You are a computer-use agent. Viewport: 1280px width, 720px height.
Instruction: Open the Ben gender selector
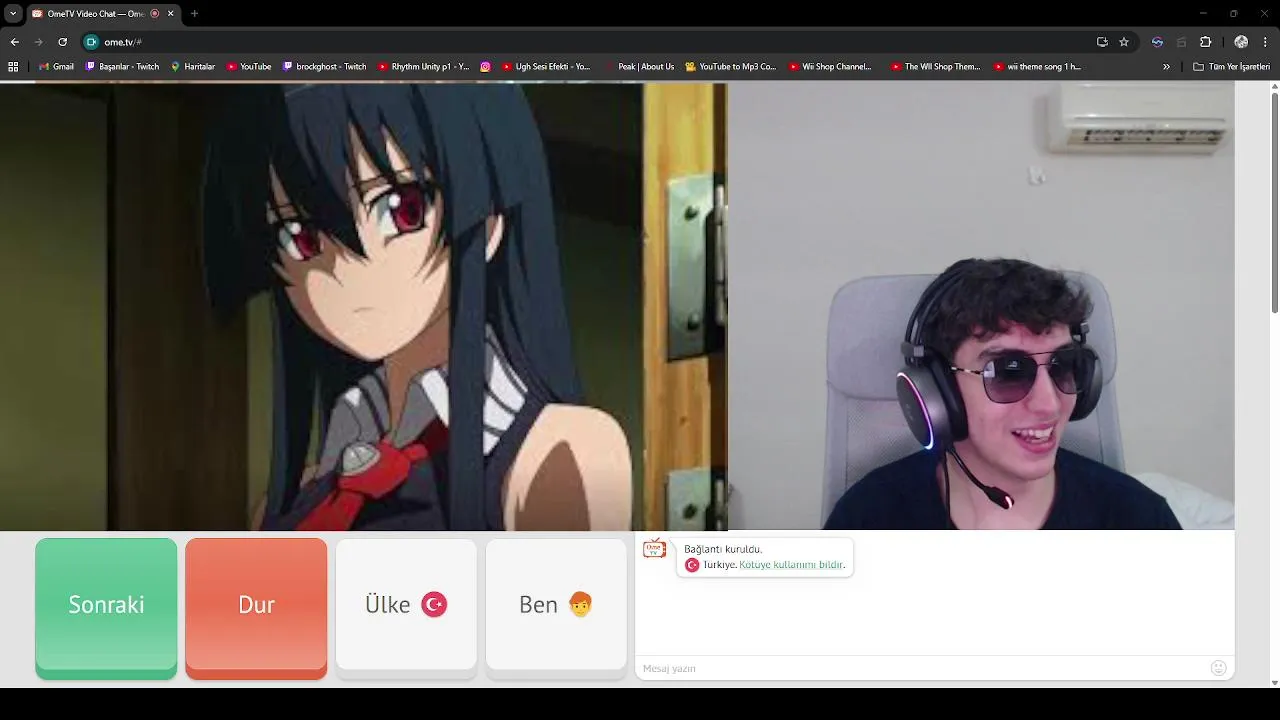(556, 605)
